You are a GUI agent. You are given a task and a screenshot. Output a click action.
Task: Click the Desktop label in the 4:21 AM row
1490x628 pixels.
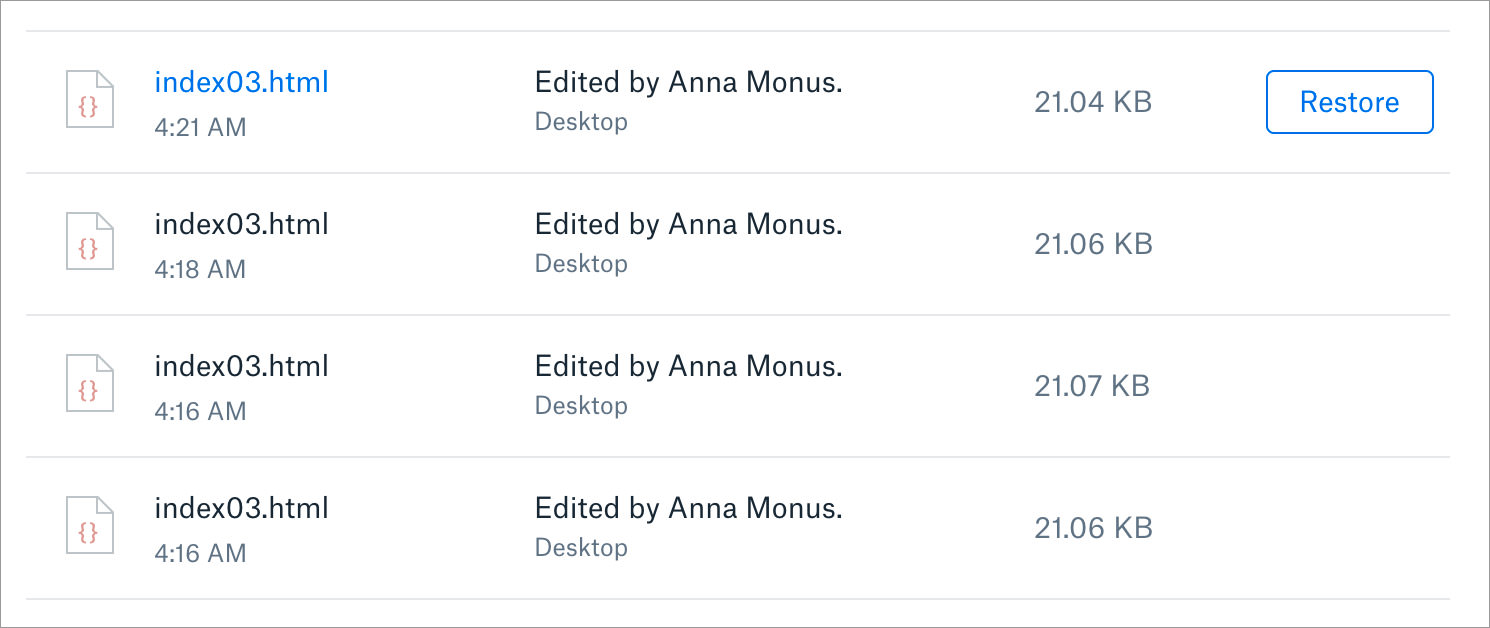coord(581,122)
